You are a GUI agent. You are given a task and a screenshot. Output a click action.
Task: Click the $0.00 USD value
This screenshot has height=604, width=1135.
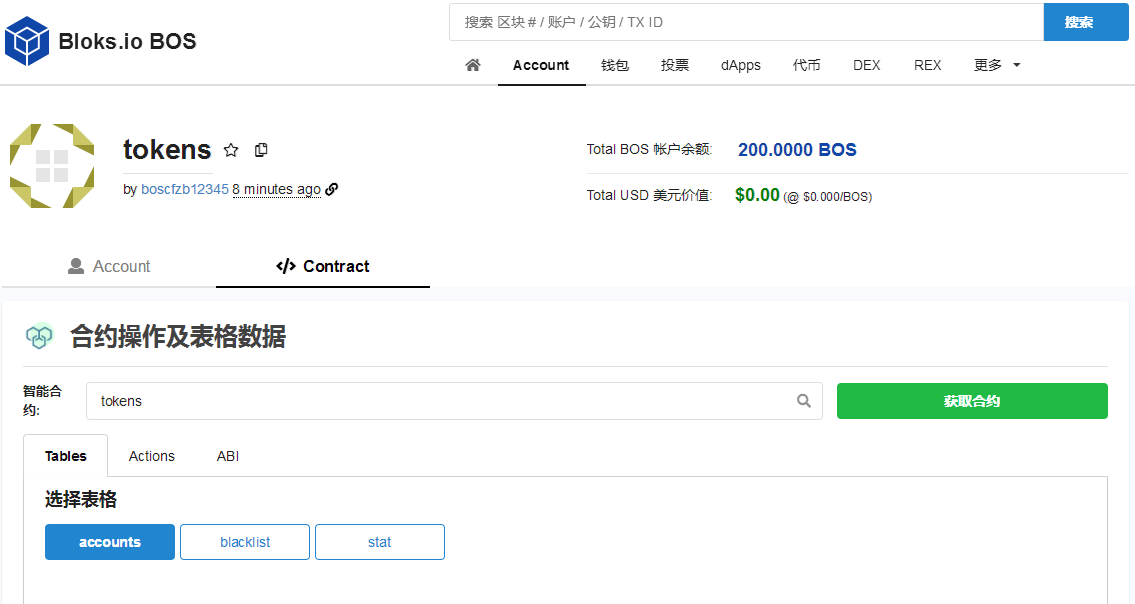pyautogui.click(x=757, y=195)
